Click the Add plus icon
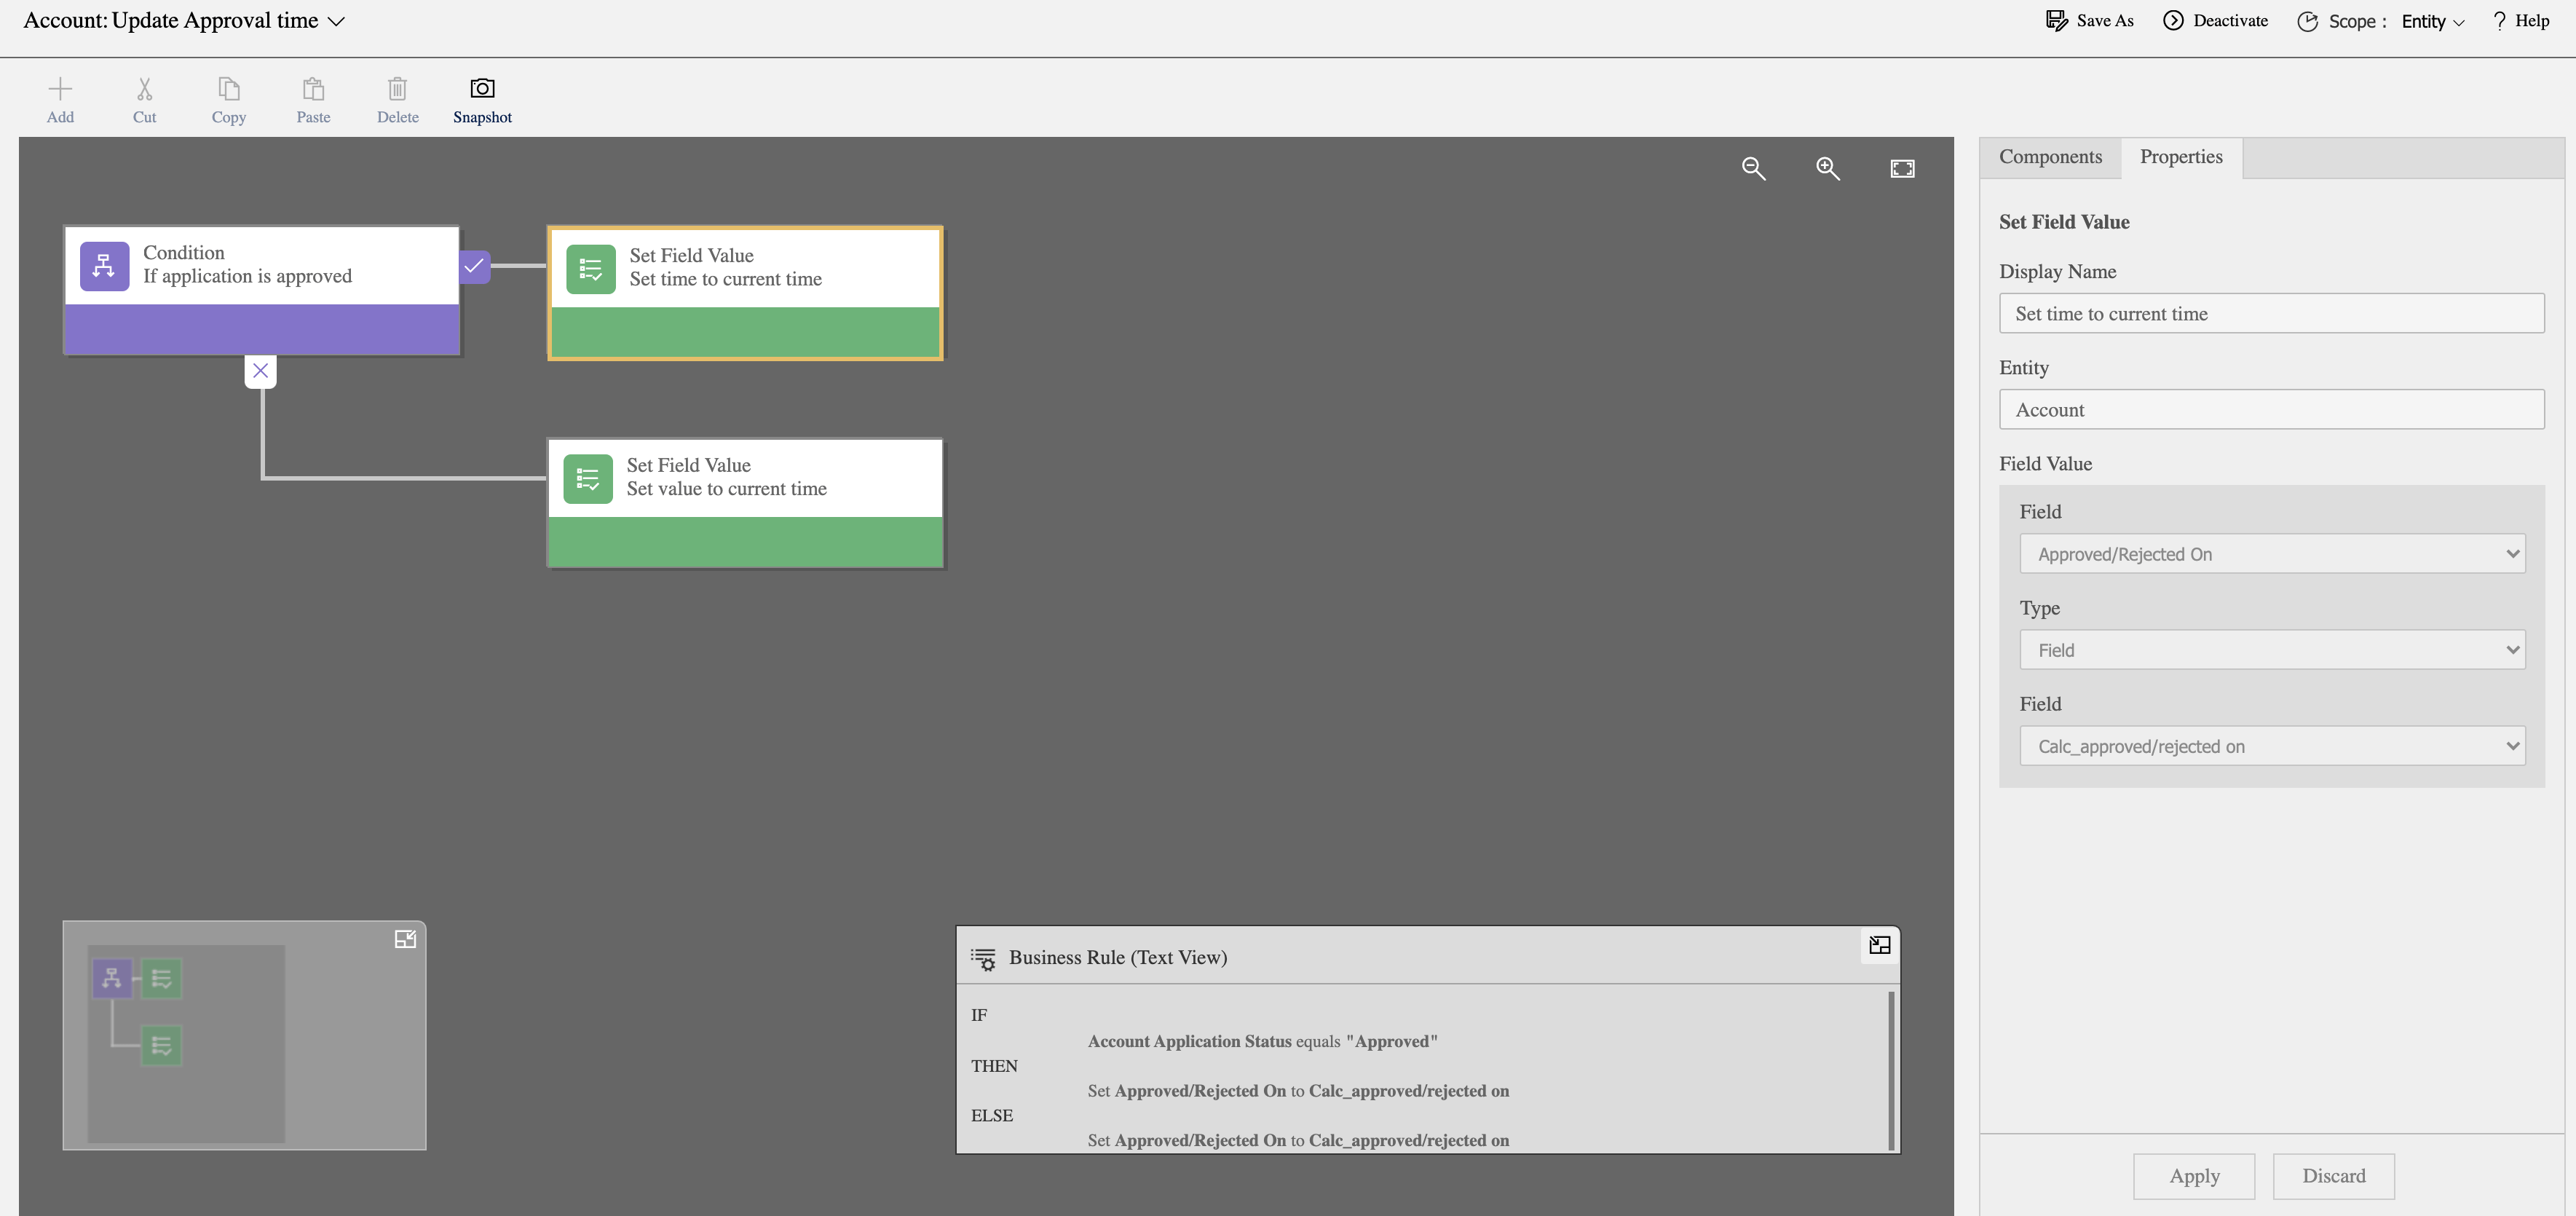 pos(60,89)
